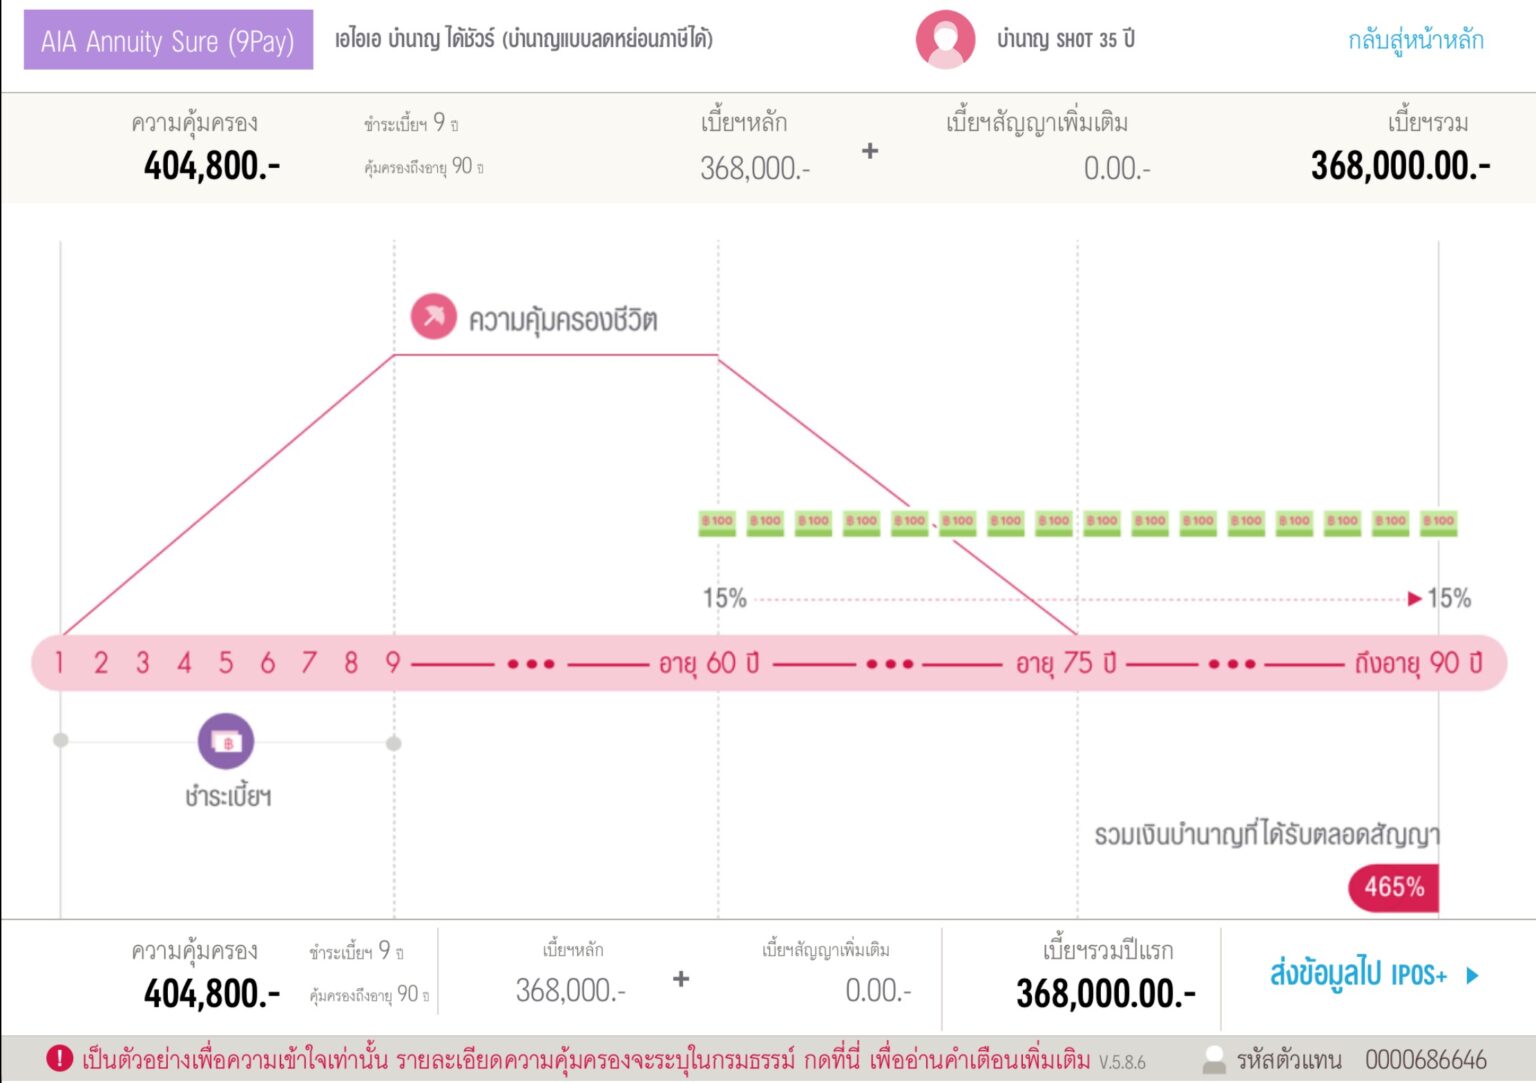
Task: Open the กลับสู่หน้าหลัก link
Action: [x=1413, y=42]
